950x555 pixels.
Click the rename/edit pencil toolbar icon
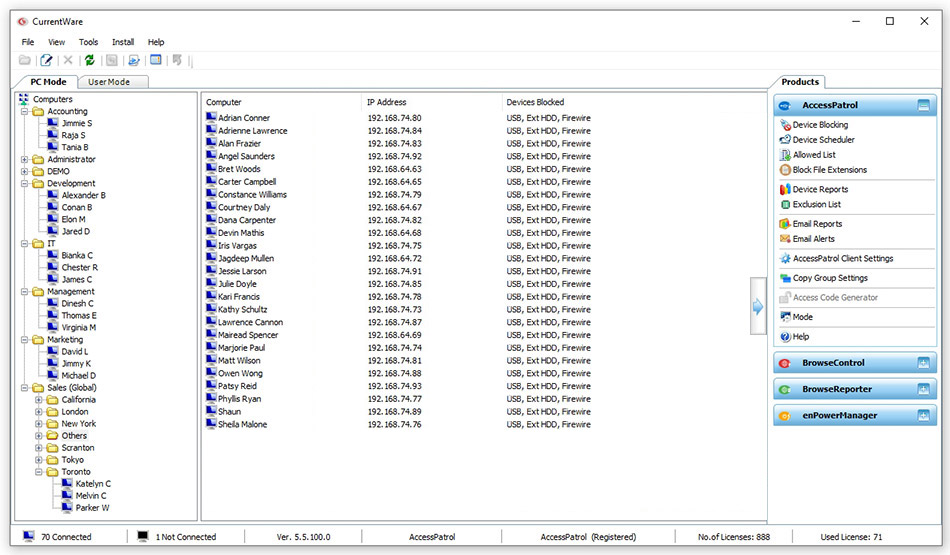click(x=46, y=60)
